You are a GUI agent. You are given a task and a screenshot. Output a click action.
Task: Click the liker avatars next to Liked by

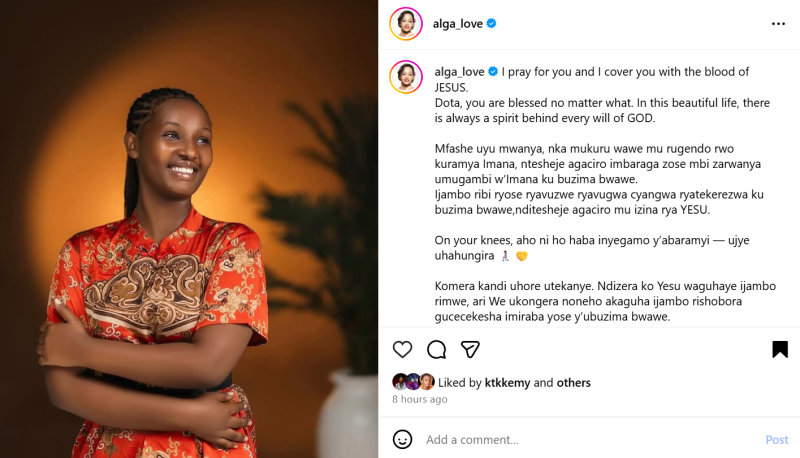[x=413, y=381]
